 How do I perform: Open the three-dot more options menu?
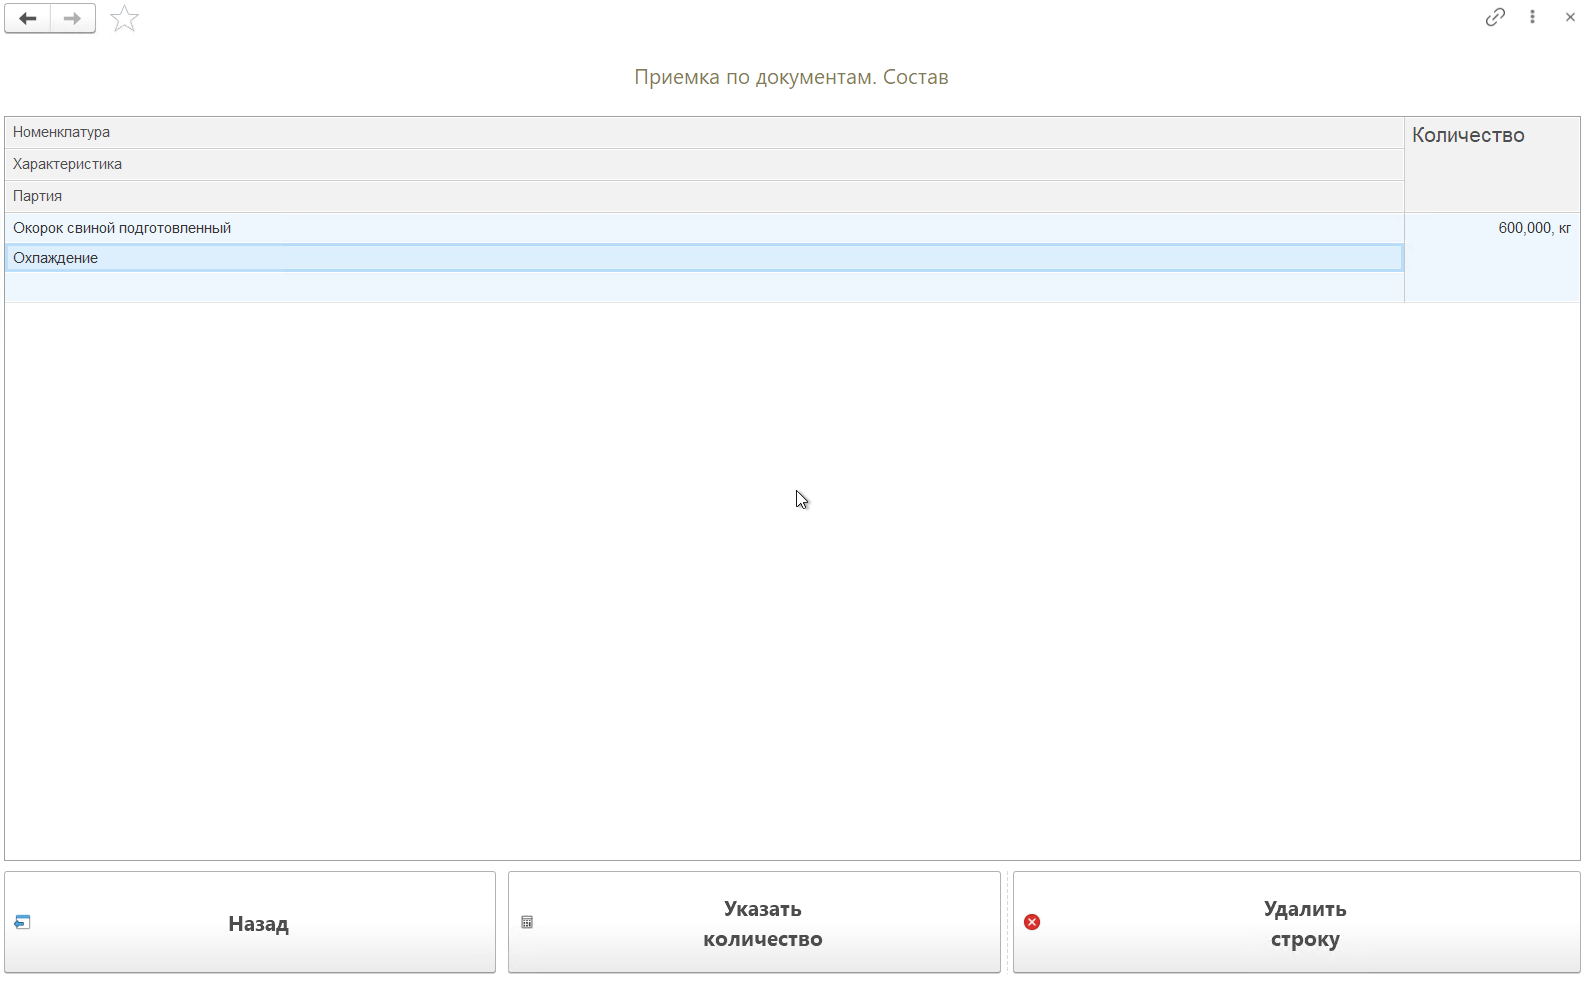(1532, 17)
